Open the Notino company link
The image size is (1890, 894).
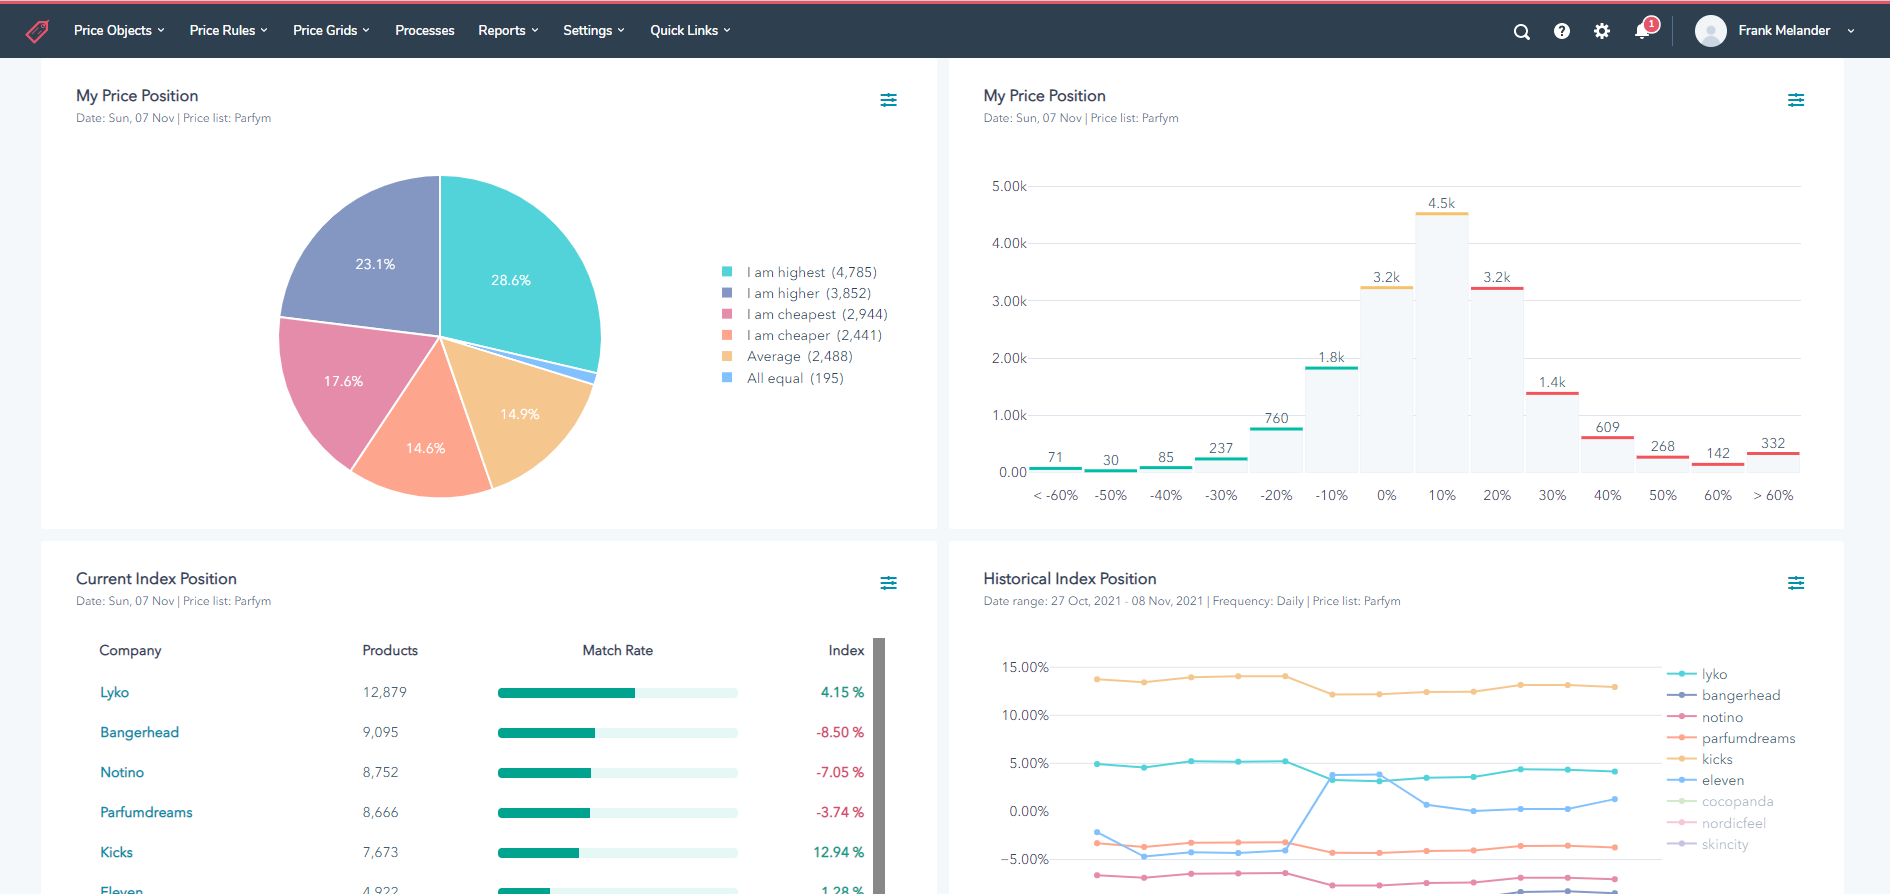pos(122,772)
